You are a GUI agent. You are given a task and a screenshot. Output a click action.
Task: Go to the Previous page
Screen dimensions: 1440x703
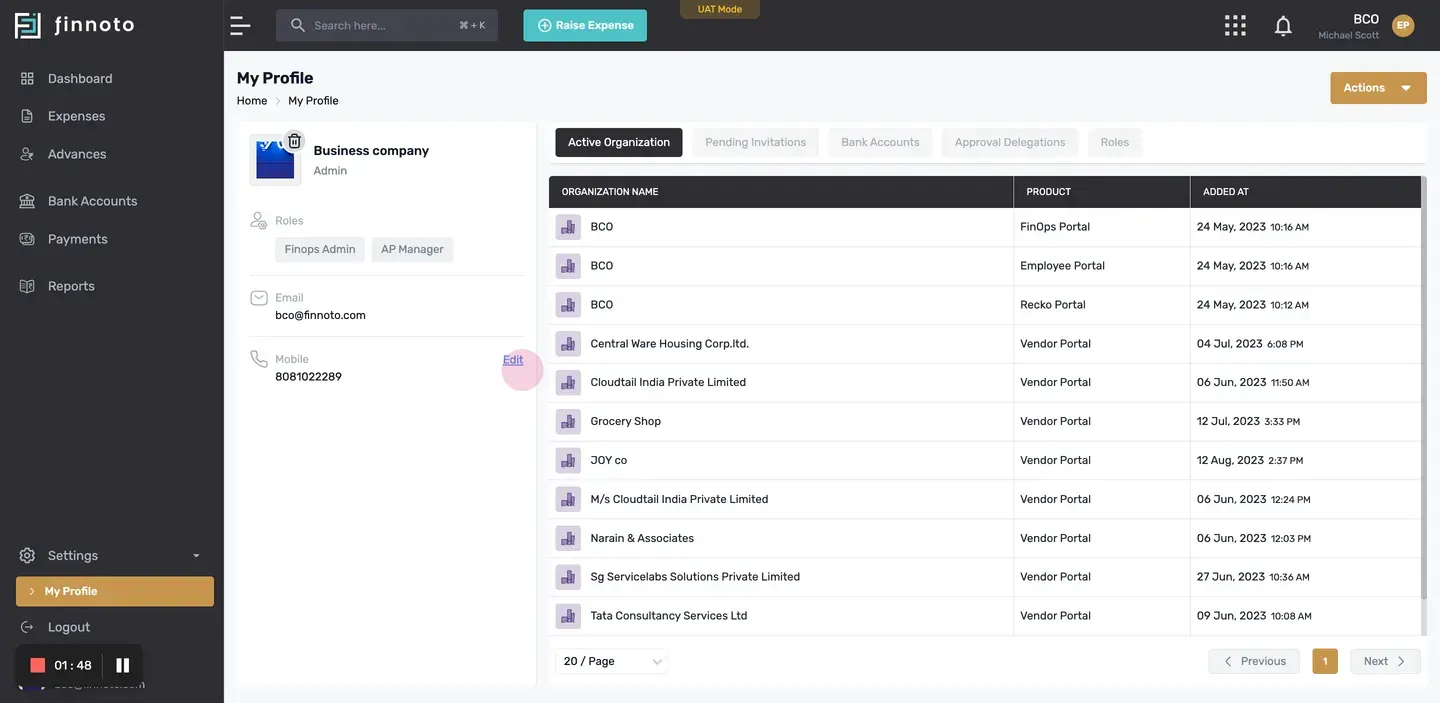pos(1254,661)
